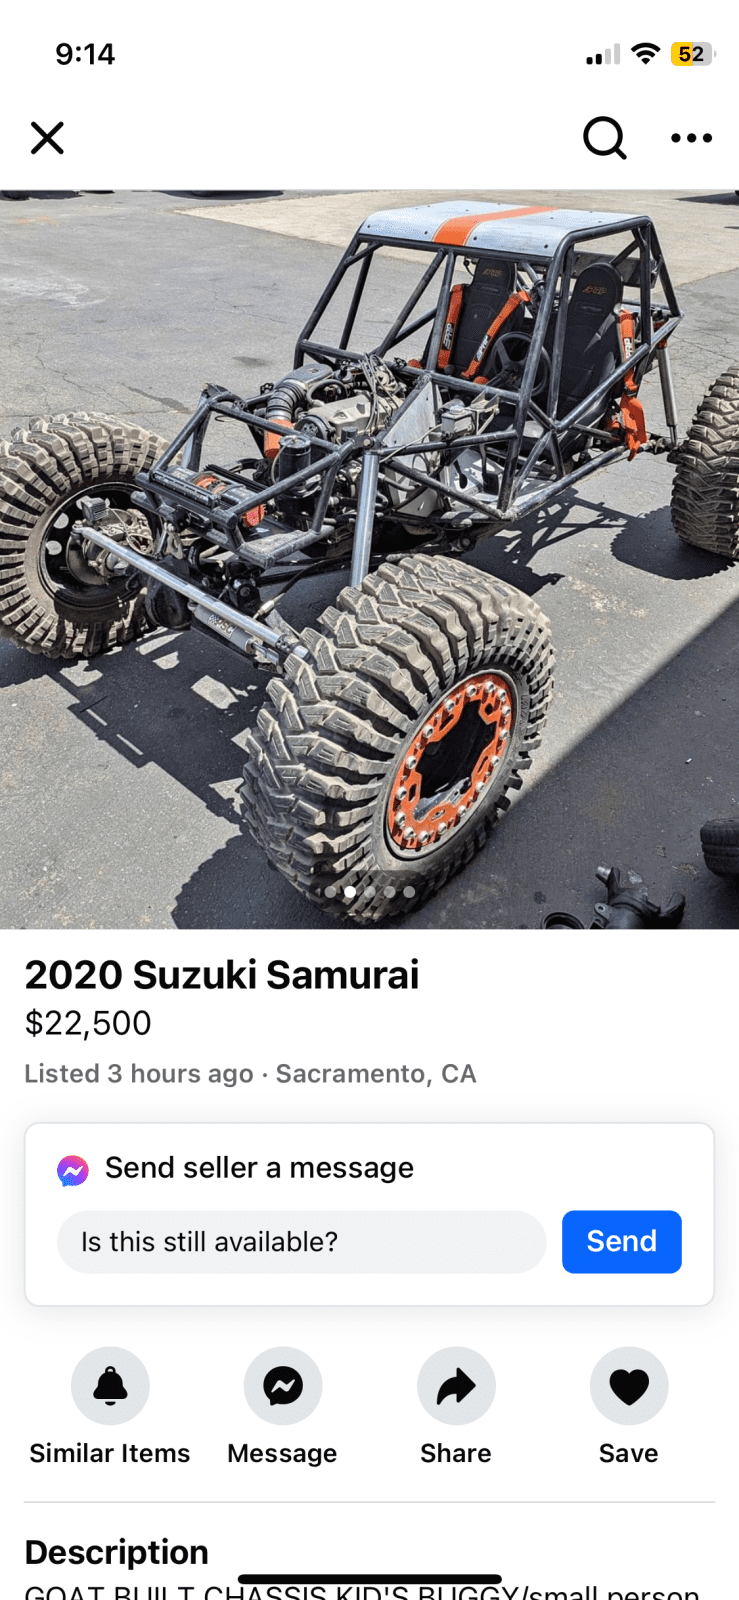
Task: Tap the Share arrow icon
Action: pos(456,1385)
